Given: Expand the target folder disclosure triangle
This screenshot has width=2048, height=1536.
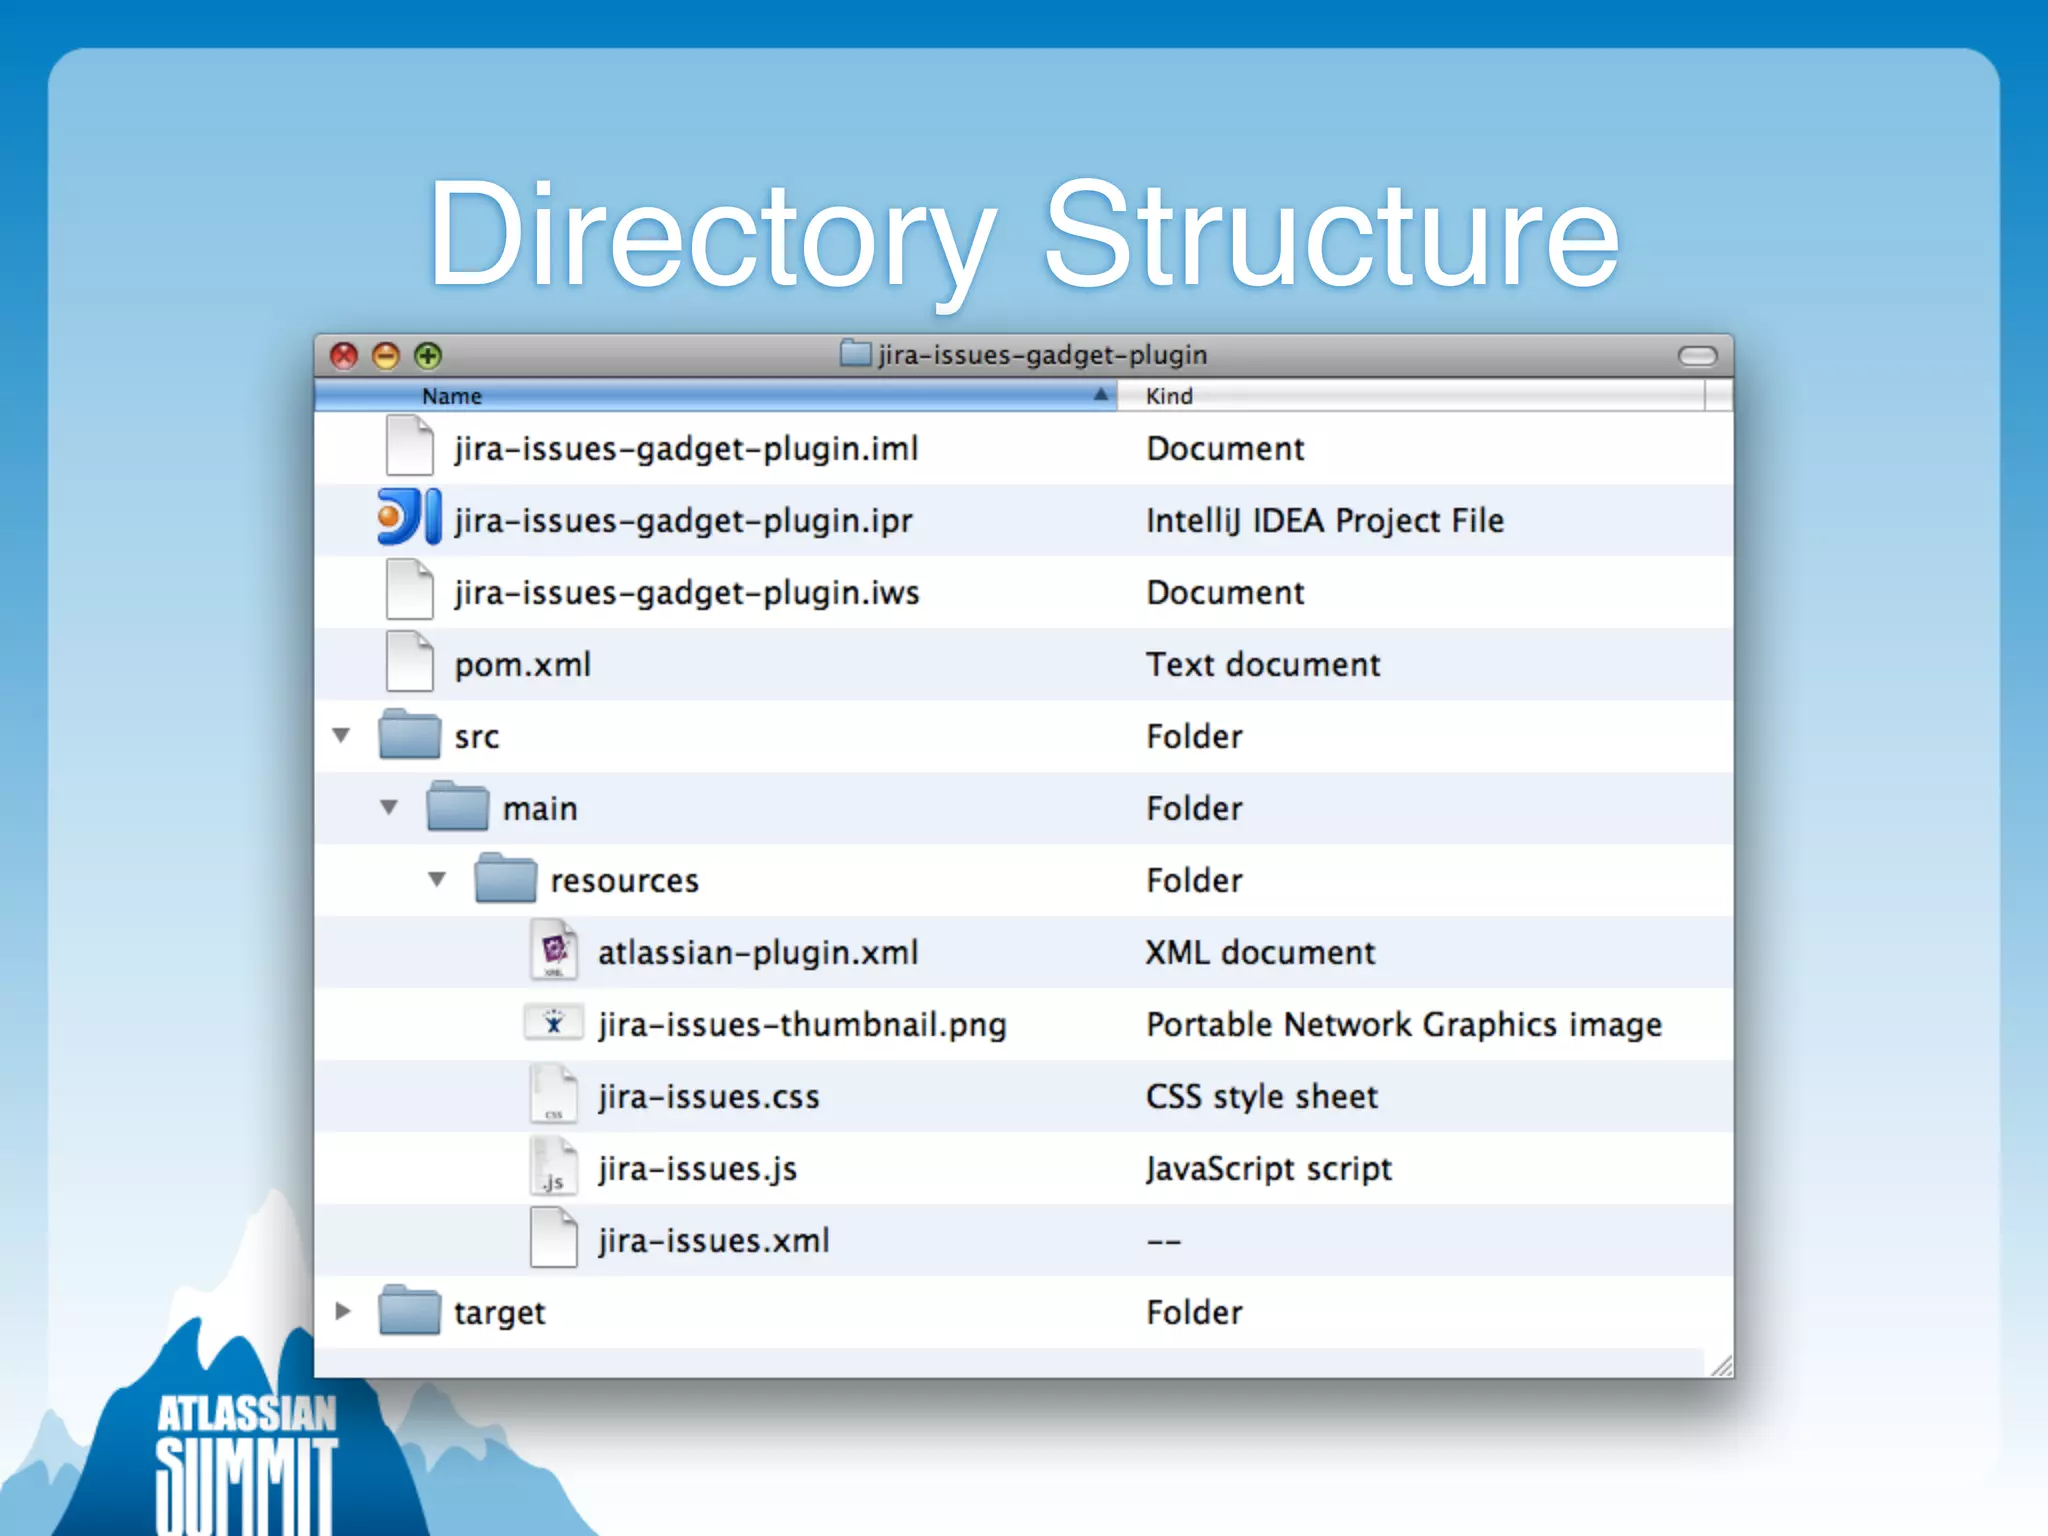Looking at the screenshot, I should click(343, 1311).
